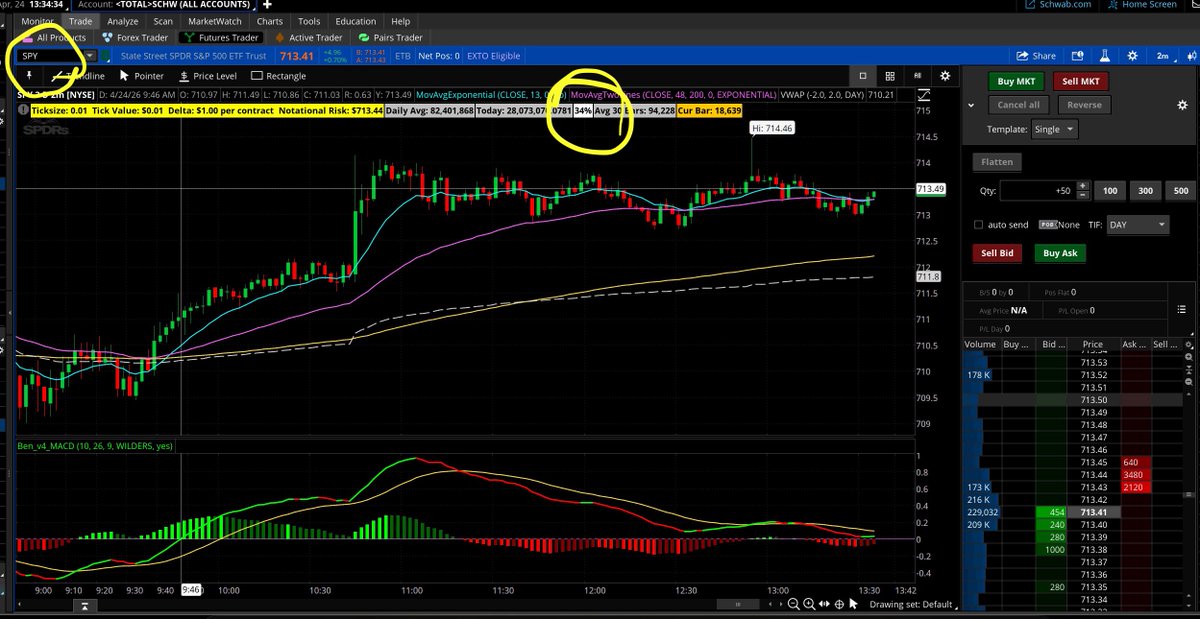Select the Rectangle drawing tool
Screen dimensions: 1200x619
(279, 76)
